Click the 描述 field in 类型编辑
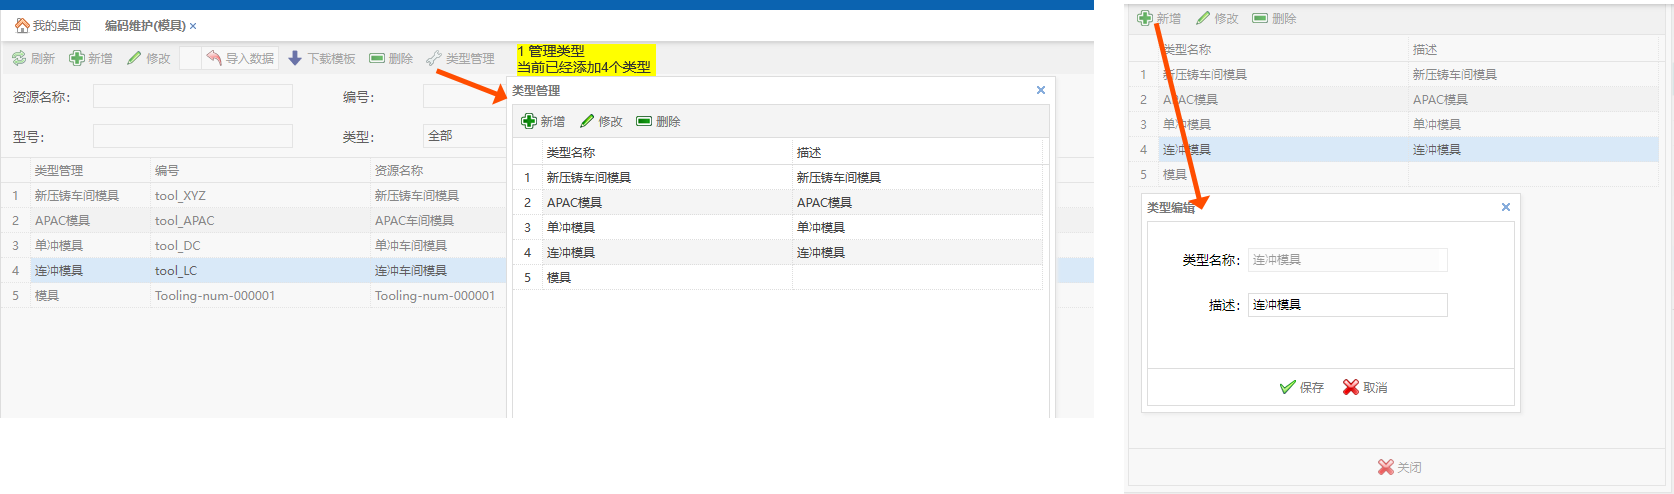1674x494 pixels. point(1347,305)
